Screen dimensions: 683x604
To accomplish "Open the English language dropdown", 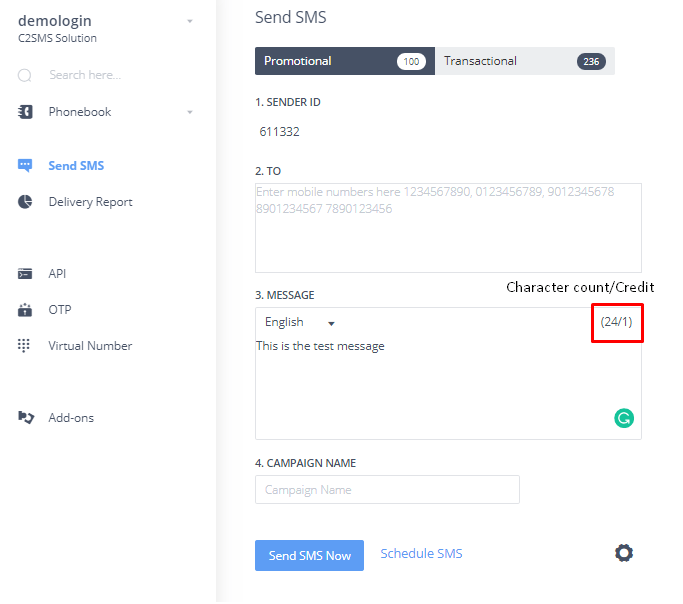I will (300, 323).
